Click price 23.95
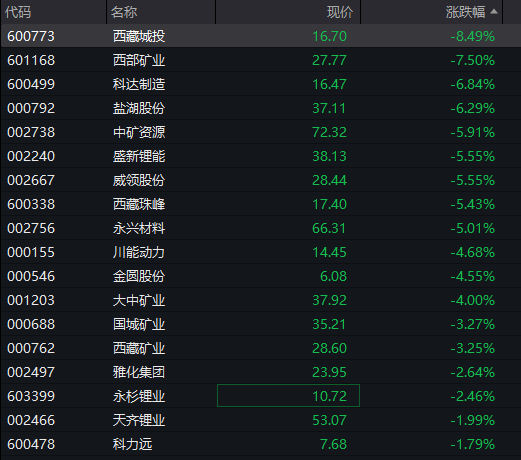The height and width of the screenshot is (460, 521). pos(329,372)
